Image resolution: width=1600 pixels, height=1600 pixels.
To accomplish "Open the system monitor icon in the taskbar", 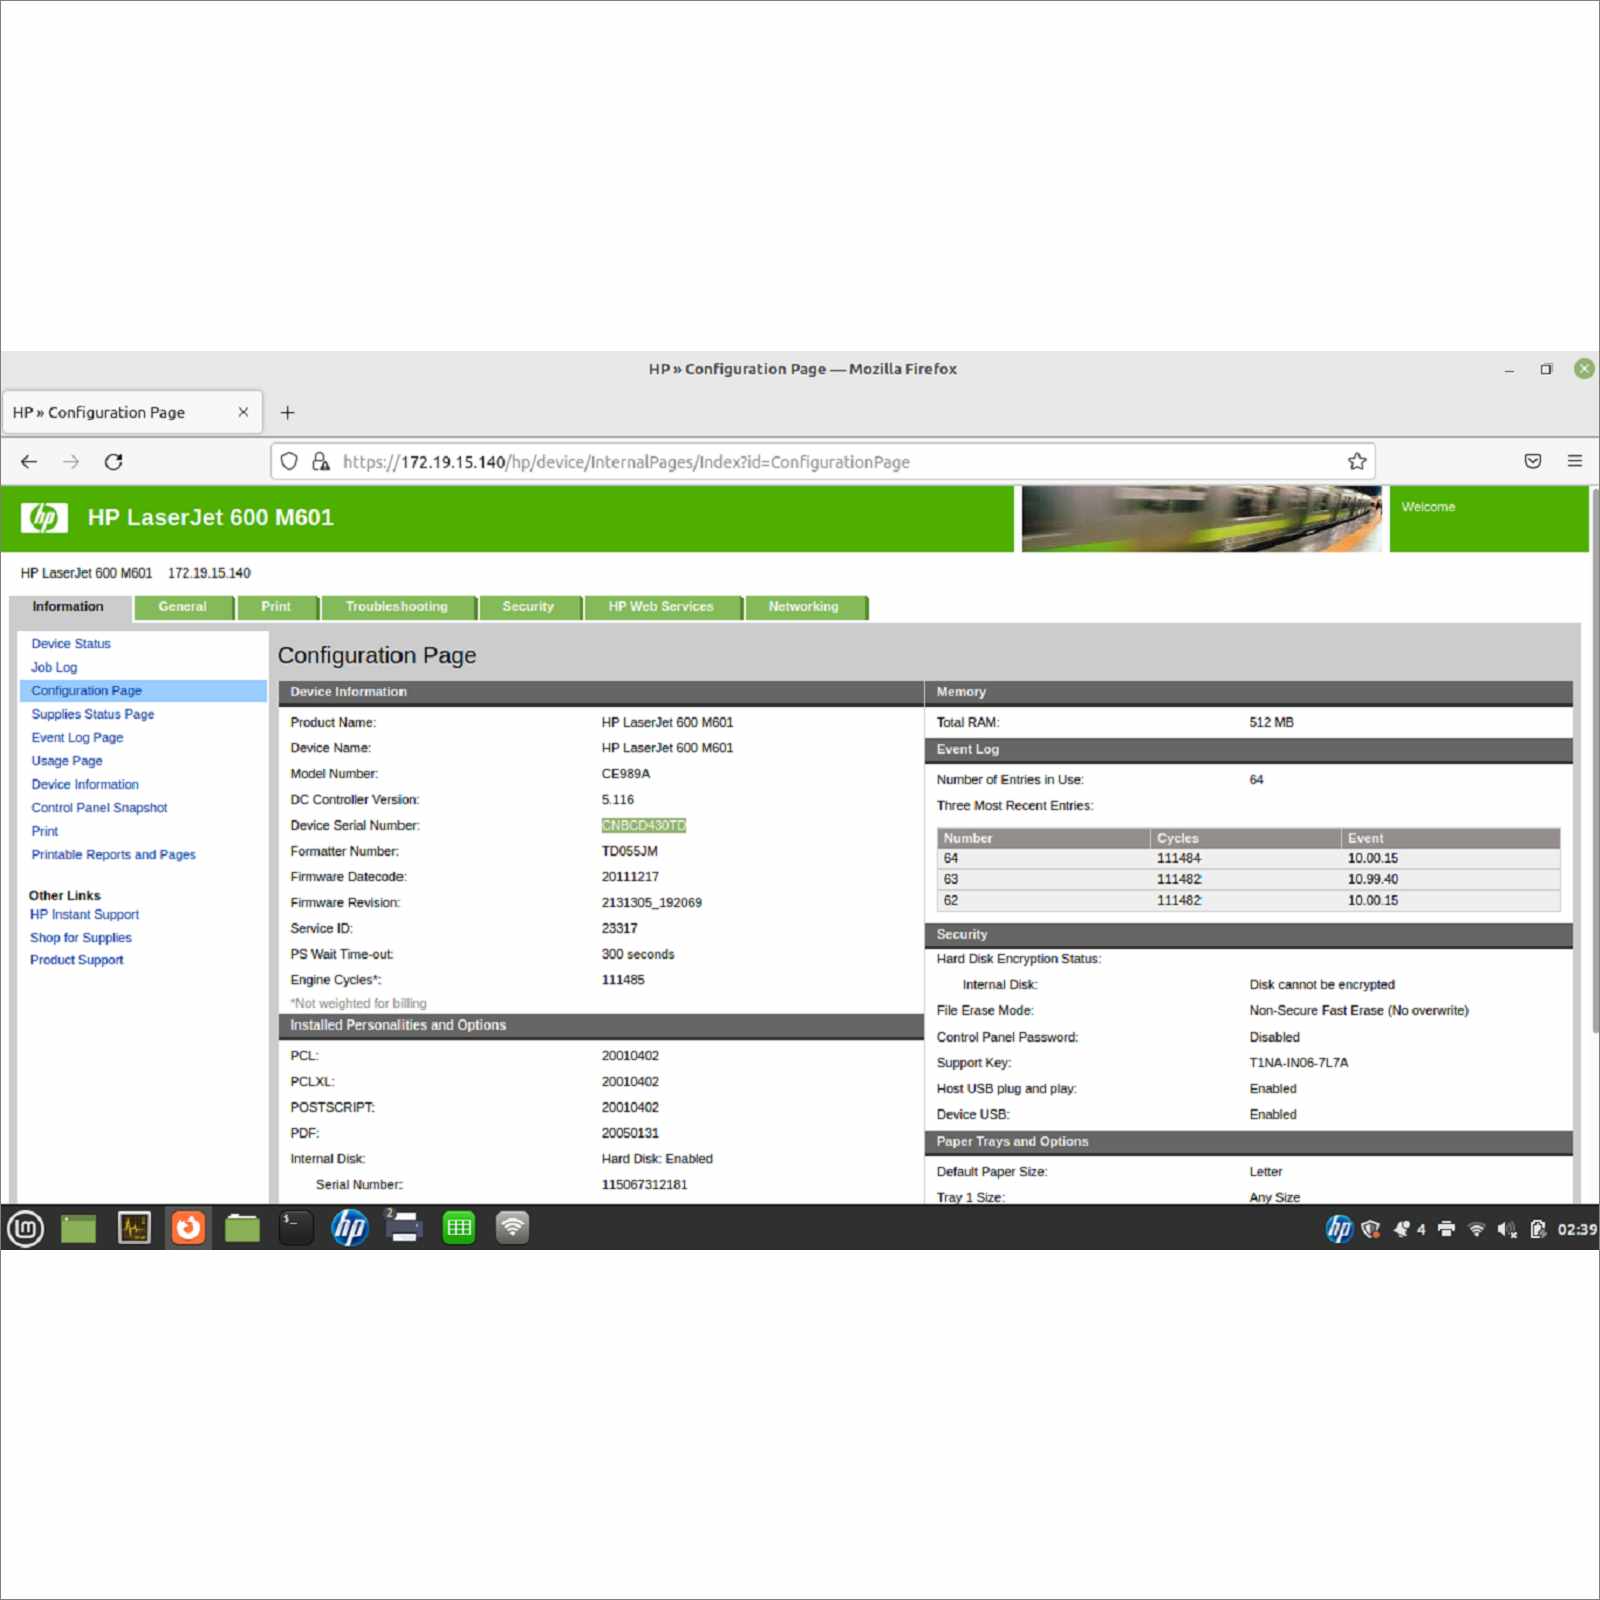I will (x=133, y=1228).
